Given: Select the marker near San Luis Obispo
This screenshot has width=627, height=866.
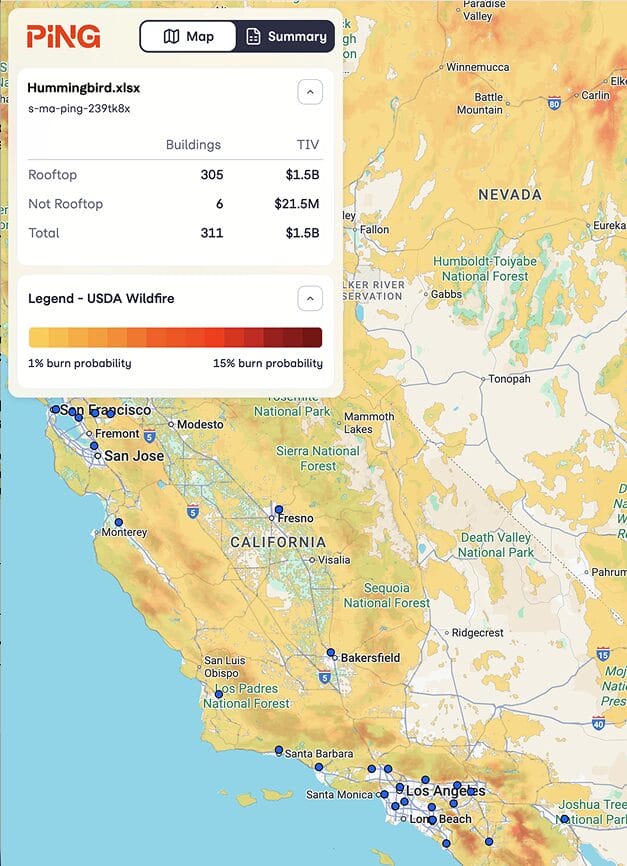Looking at the screenshot, I should click(x=219, y=694).
